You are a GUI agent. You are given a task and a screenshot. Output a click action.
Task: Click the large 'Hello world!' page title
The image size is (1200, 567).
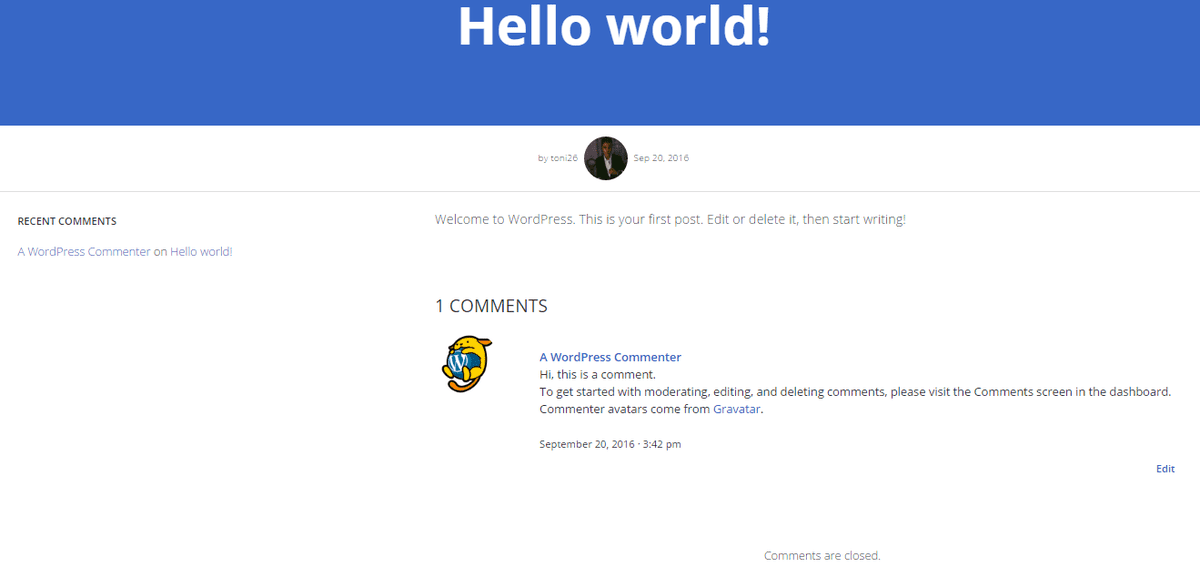click(614, 26)
